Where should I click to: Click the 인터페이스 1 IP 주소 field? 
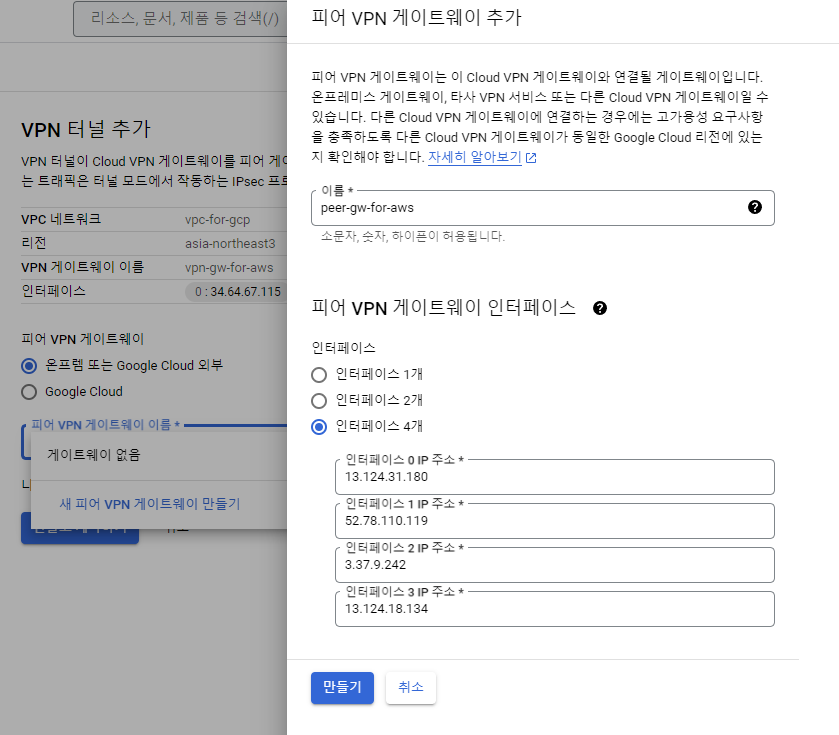(x=554, y=520)
